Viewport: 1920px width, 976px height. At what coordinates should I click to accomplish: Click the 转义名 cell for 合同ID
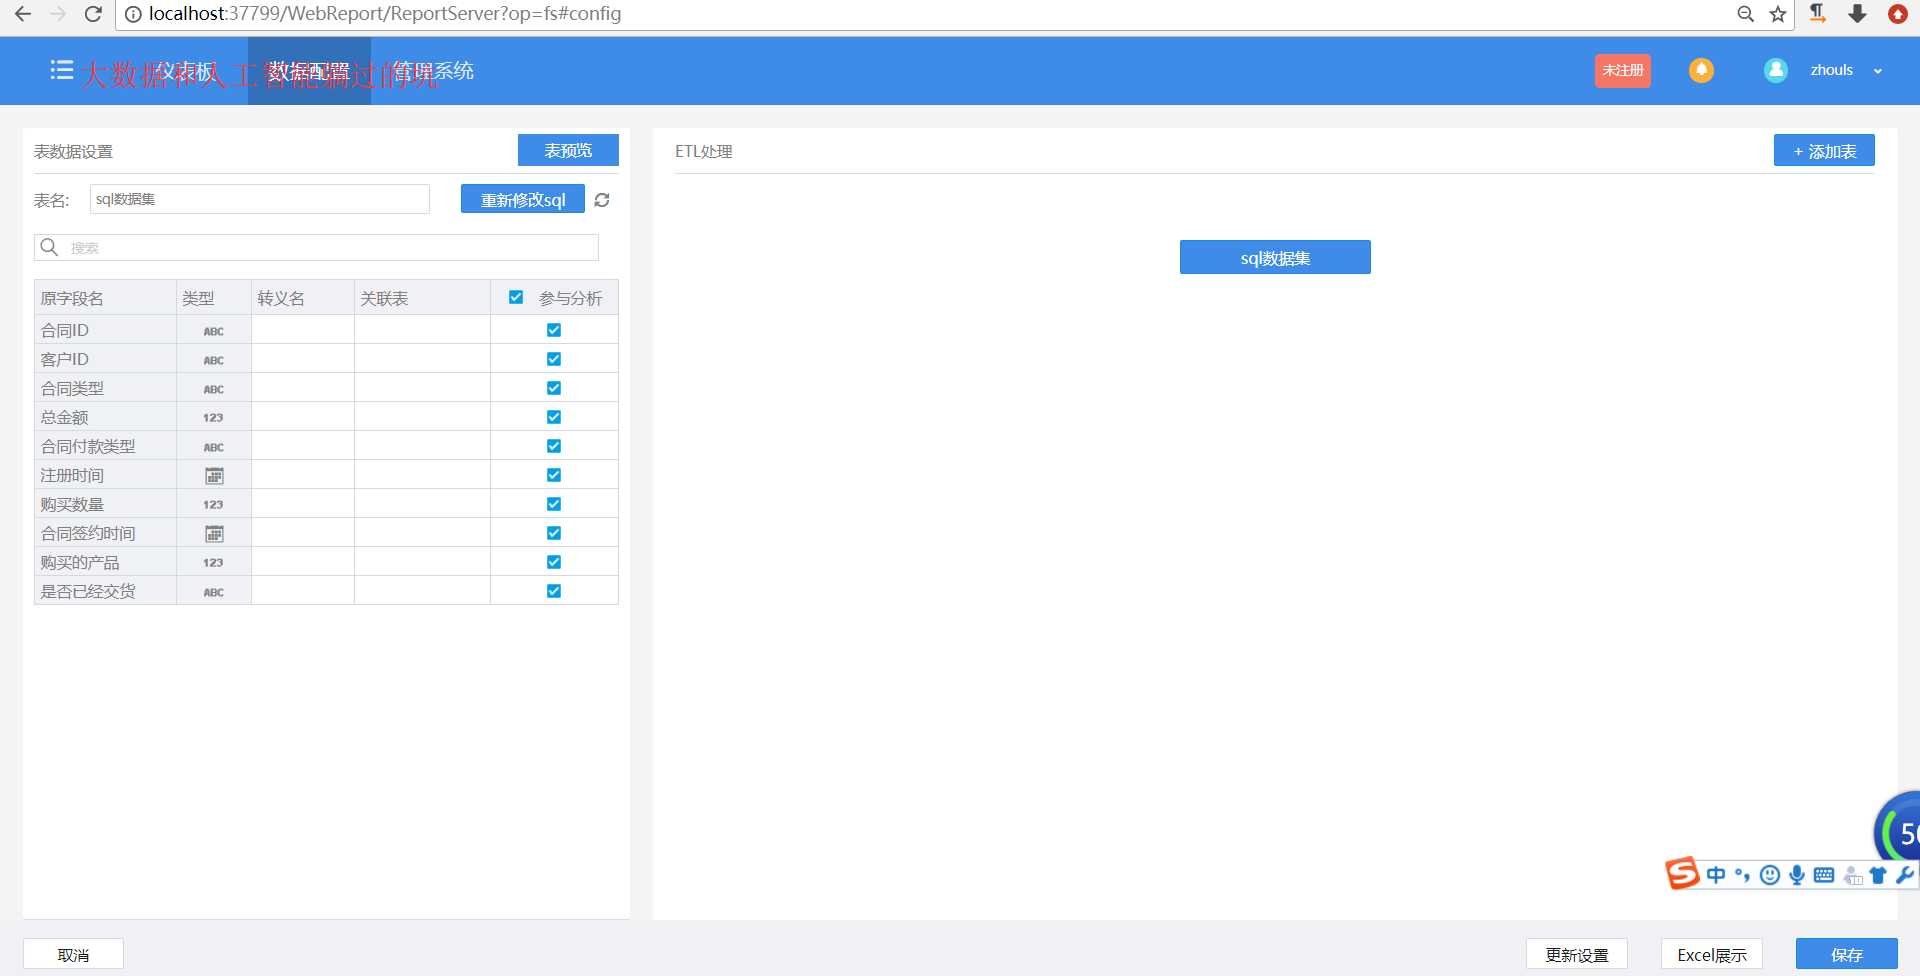pos(303,330)
